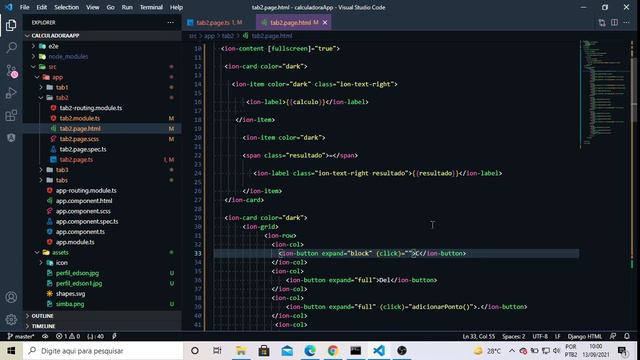640x360 pixels.
Task: Open Explorer panel more actions ellipsis
Action: [171, 22]
